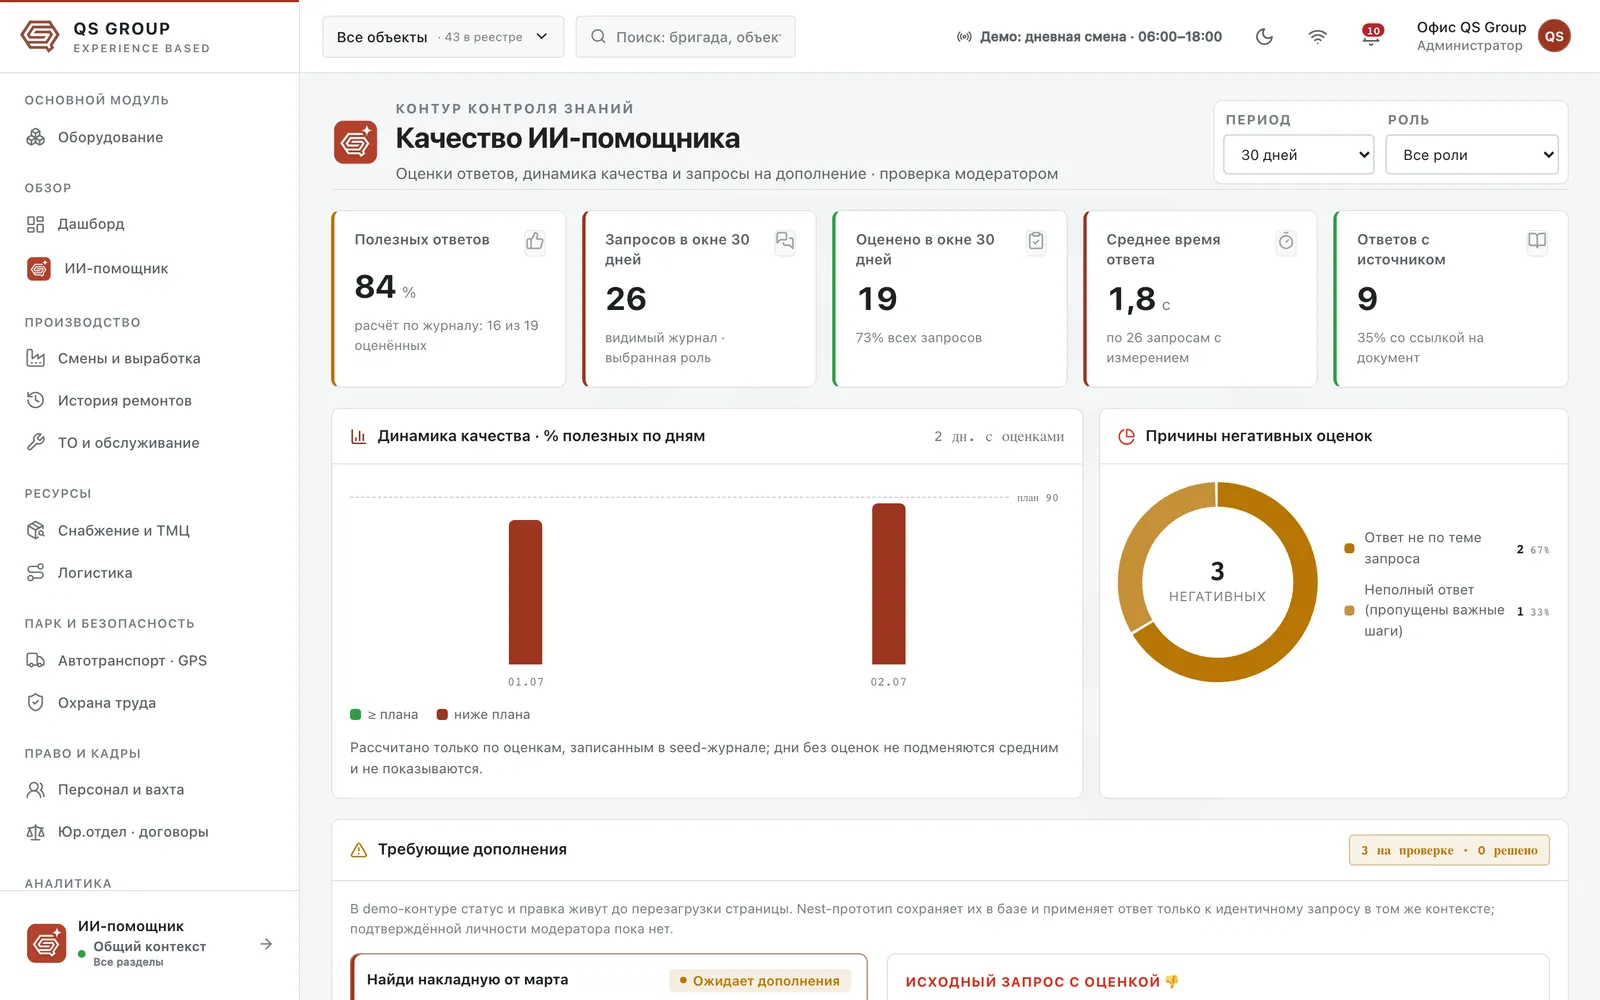Click ТО и обслуживание wrench icon
Image resolution: width=1600 pixels, height=1000 pixels.
coord(36,442)
